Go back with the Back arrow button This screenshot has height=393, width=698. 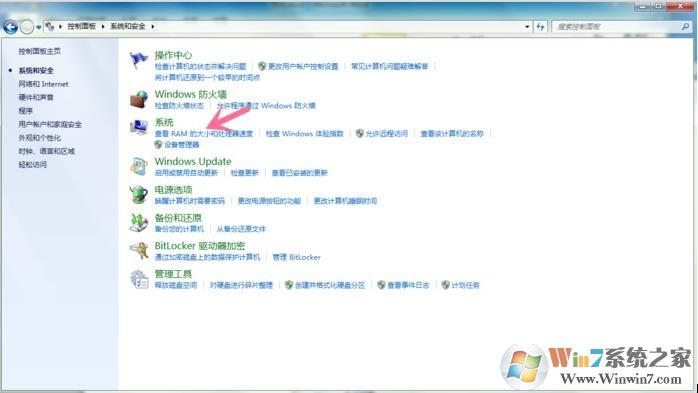(x=10, y=27)
